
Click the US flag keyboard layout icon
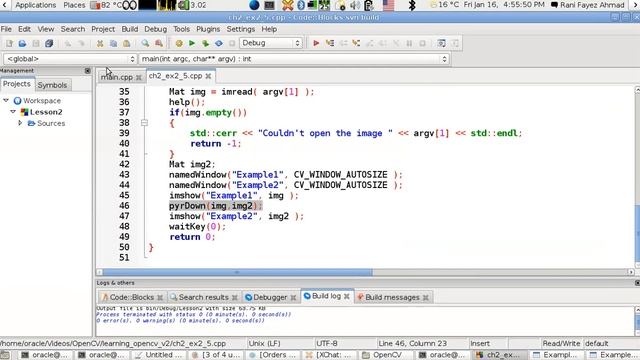pos(388,5)
